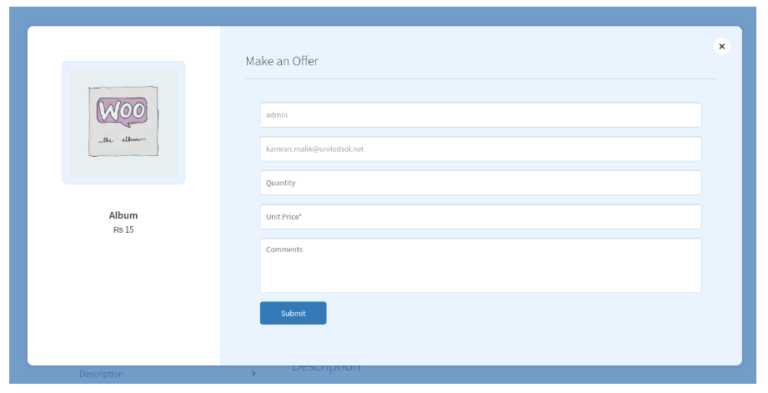Click the Unit Price input field
The height and width of the screenshot is (393, 768).
pyautogui.click(x=480, y=217)
